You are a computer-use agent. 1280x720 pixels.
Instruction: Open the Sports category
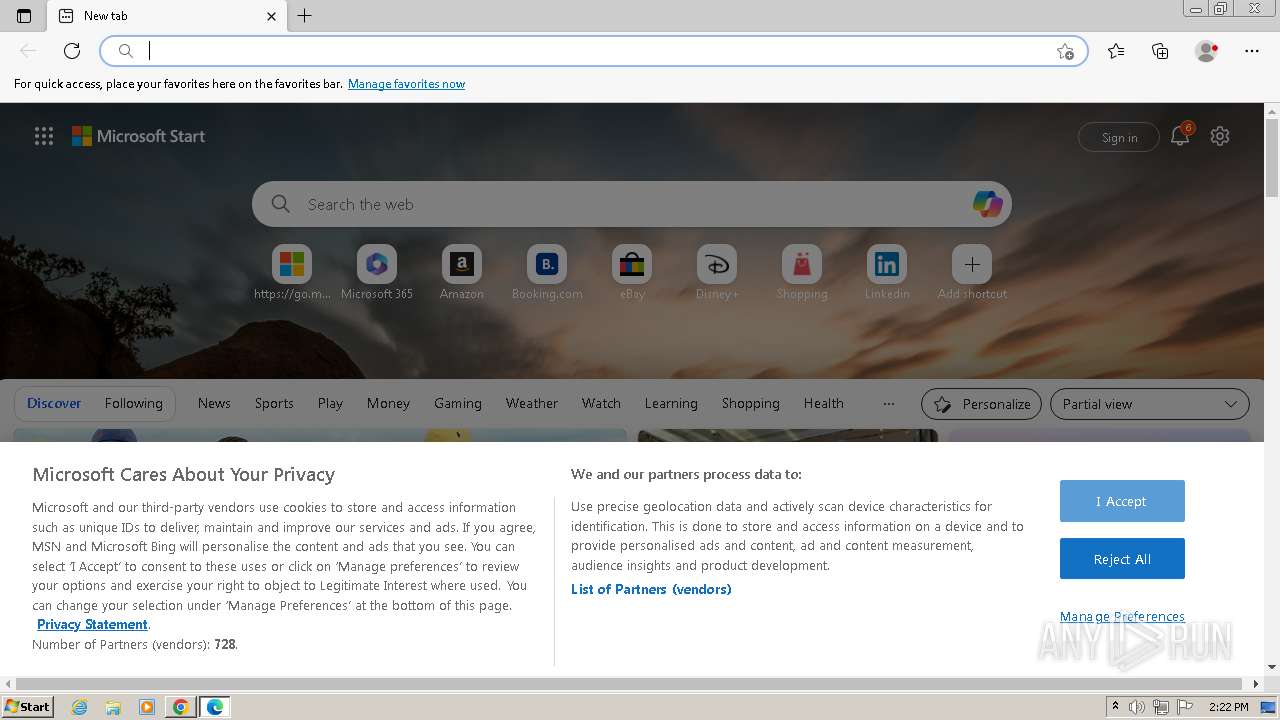click(x=274, y=403)
